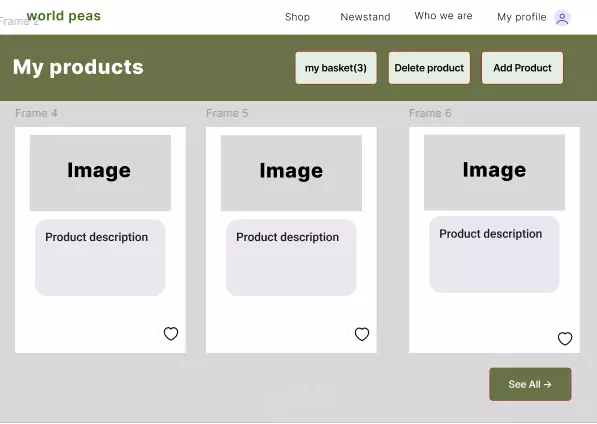
Task: Click the profile avatar icon
Action: click(562, 18)
